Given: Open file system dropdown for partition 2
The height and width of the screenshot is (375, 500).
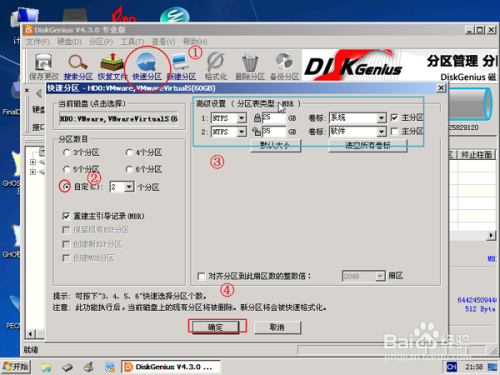Looking at the screenshot, I should click(x=242, y=132).
